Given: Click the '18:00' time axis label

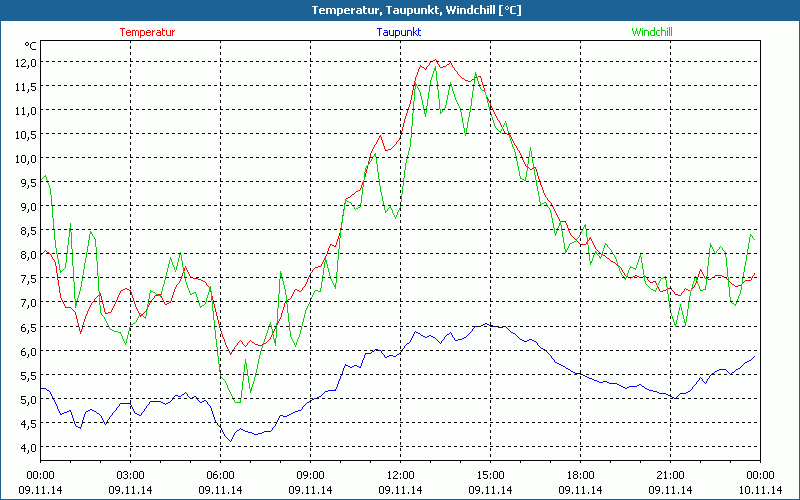Looking at the screenshot, I should pos(581,476).
